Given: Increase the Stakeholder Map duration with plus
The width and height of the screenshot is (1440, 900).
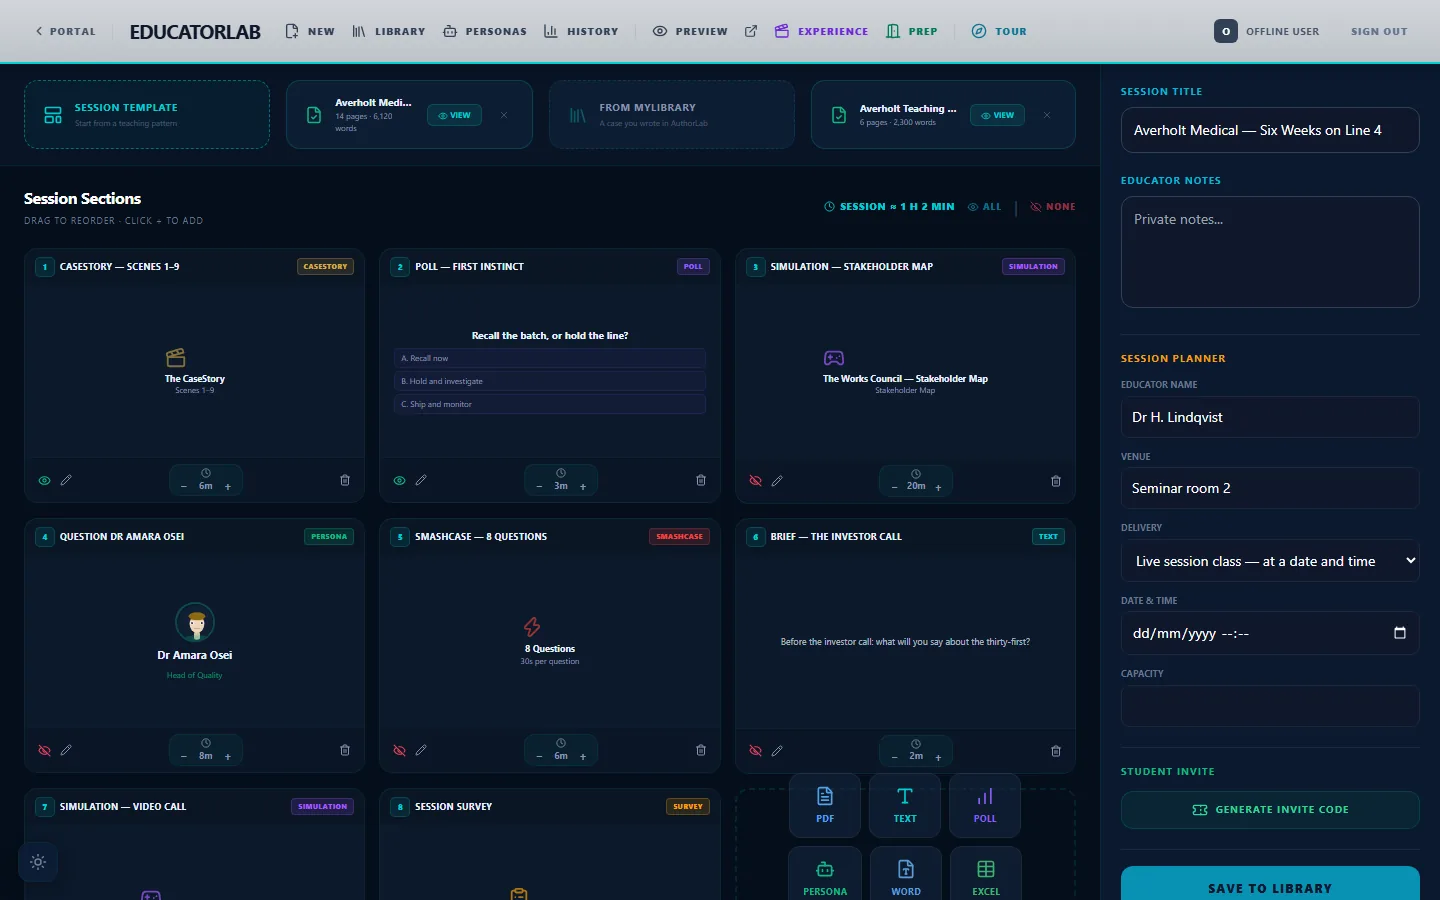Looking at the screenshot, I should pos(938,487).
